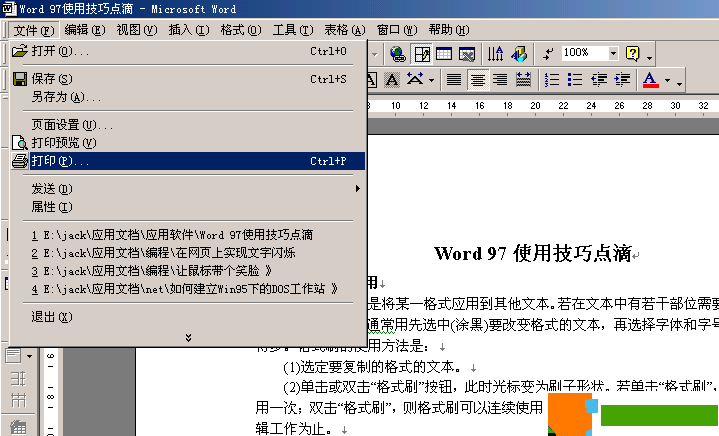The width and height of the screenshot is (719, 436).
Task: Choose 打开(O)... in the File menu
Action: tap(188, 51)
